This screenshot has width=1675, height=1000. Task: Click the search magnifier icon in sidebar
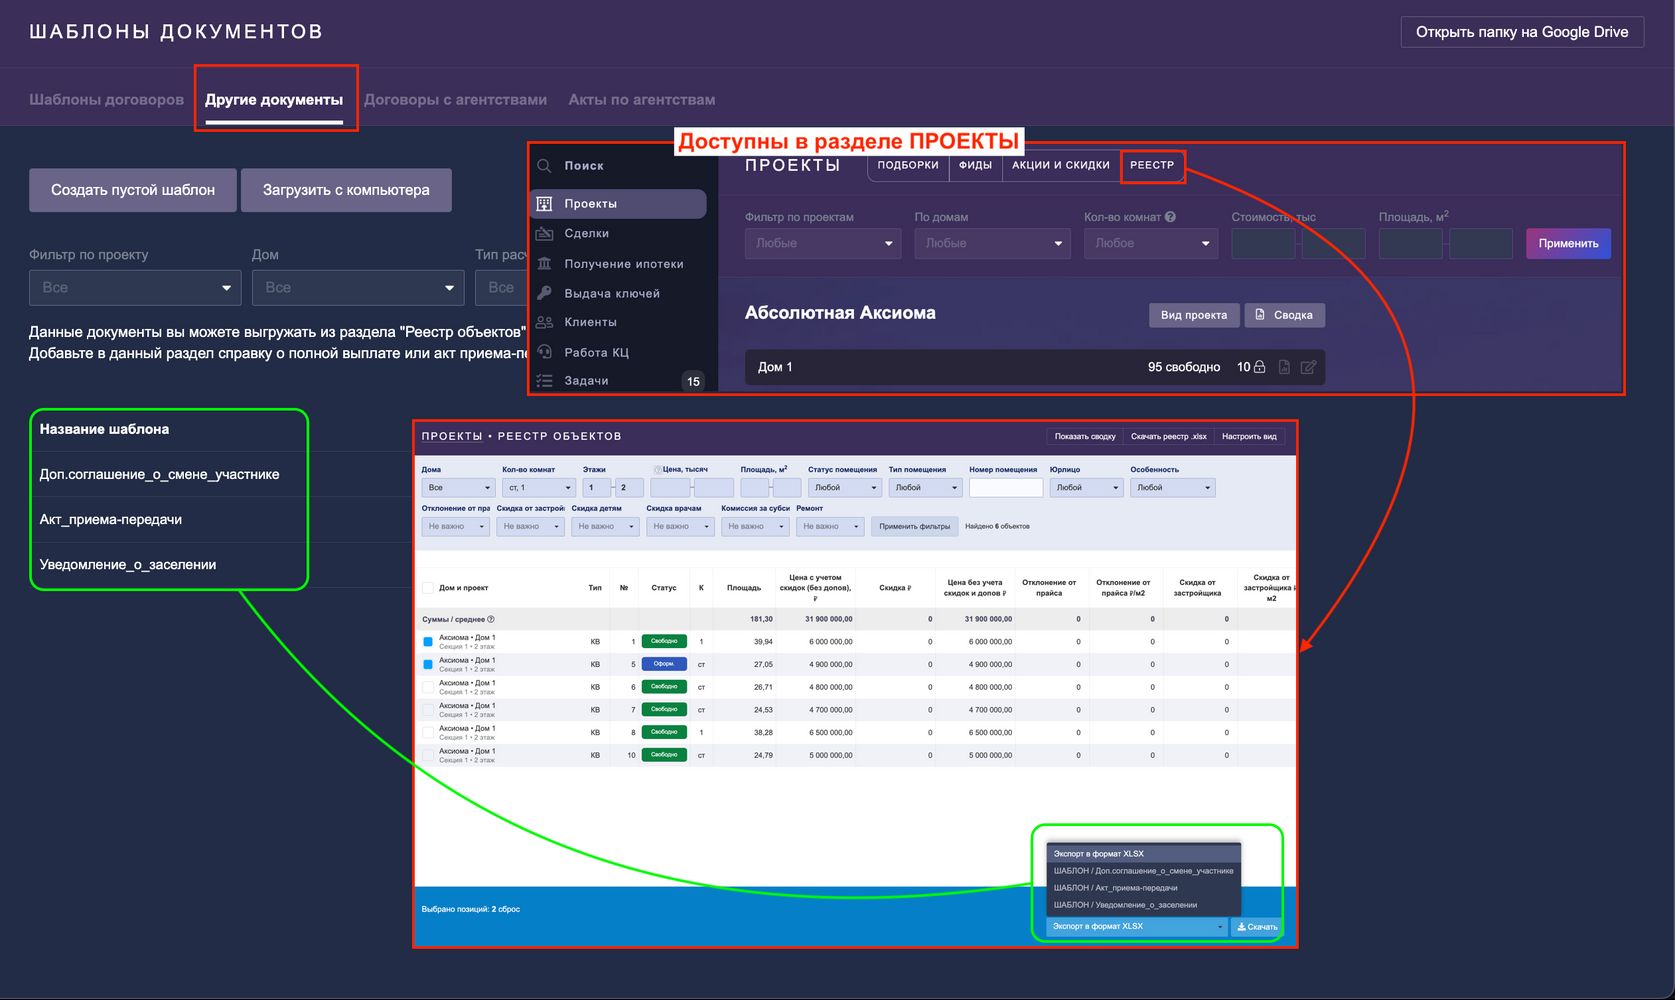click(544, 166)
